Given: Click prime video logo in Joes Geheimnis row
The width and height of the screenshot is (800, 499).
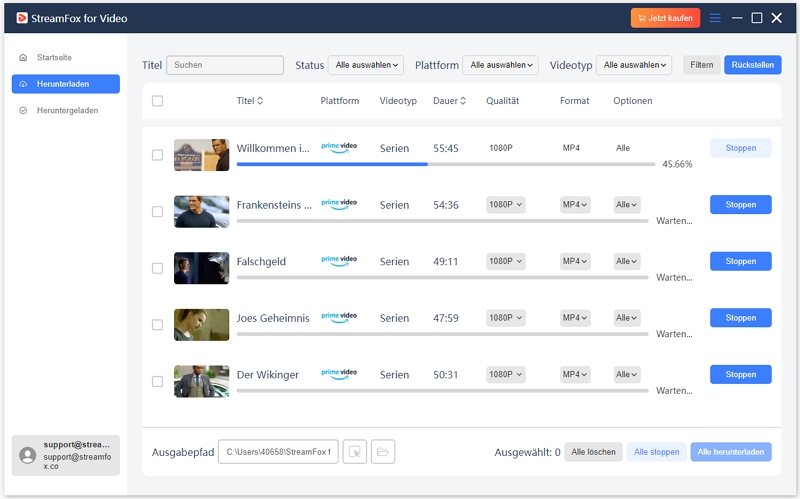Looking at the screenshot, I should (x=339, y=317).
